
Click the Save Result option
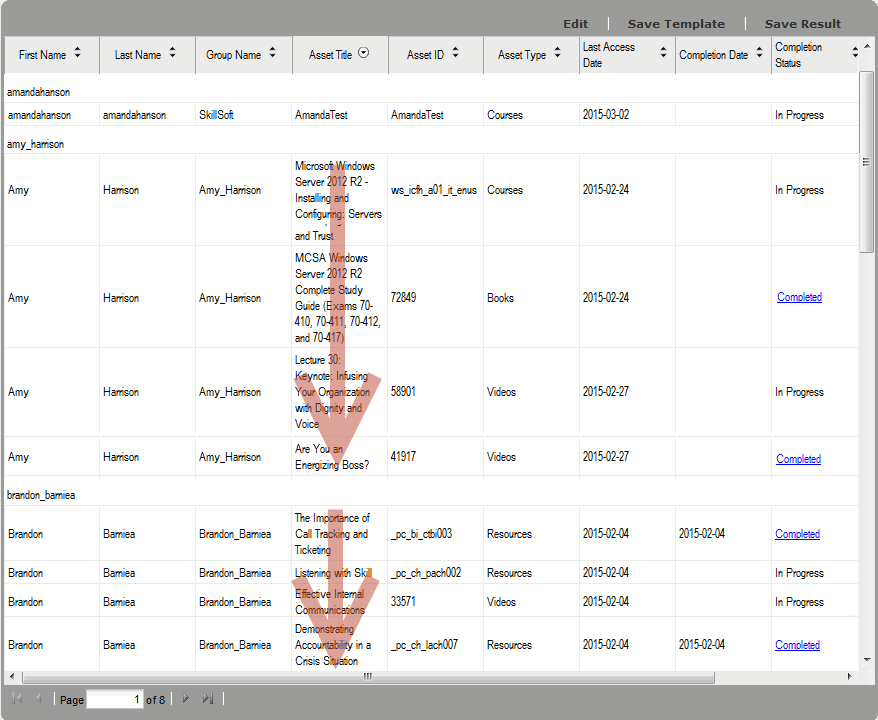tap(803, 23)
